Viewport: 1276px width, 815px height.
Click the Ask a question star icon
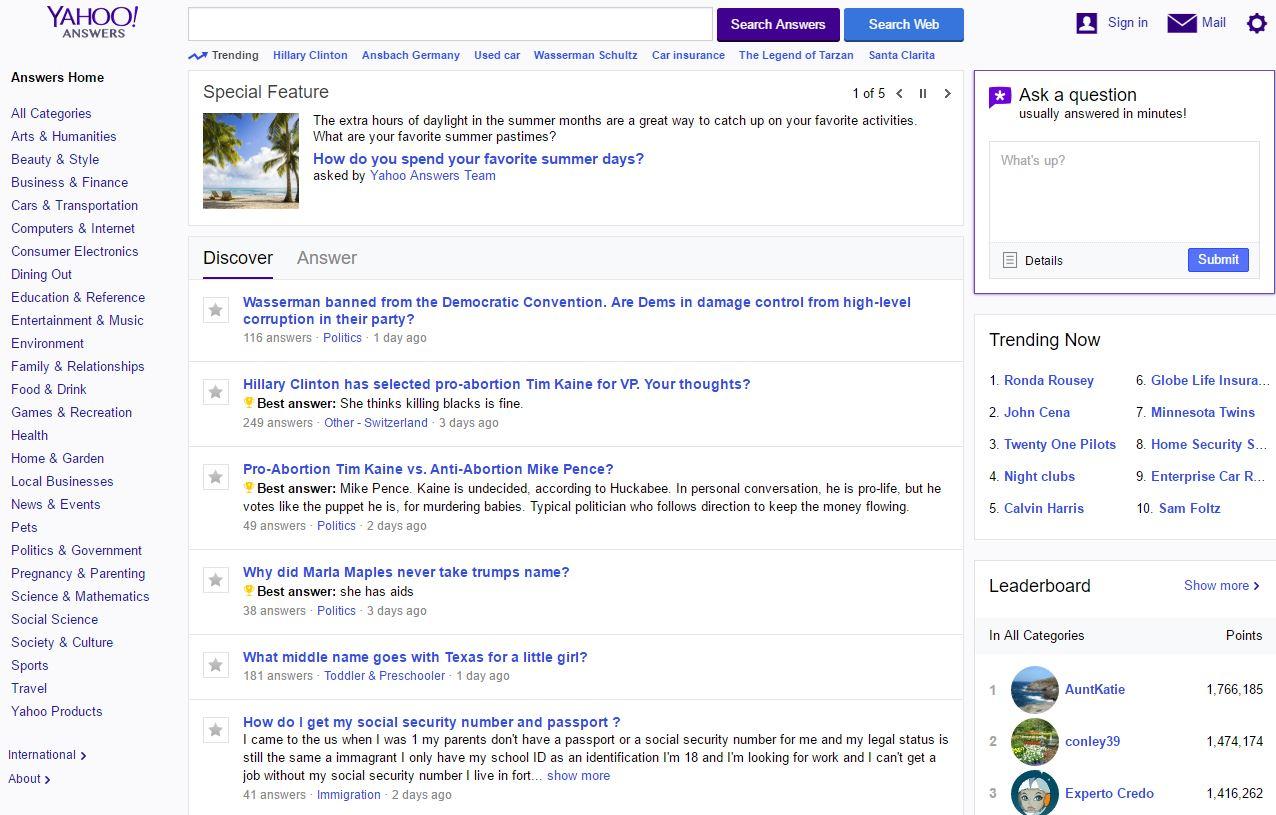1000,97
